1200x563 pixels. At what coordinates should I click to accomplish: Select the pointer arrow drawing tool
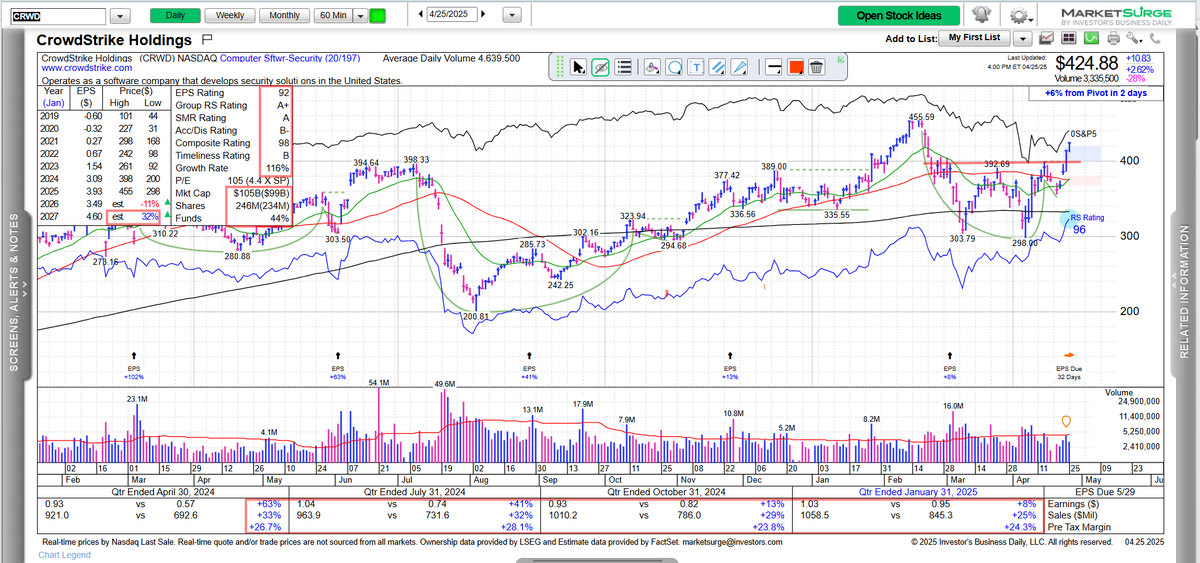(x=578, y=67)
